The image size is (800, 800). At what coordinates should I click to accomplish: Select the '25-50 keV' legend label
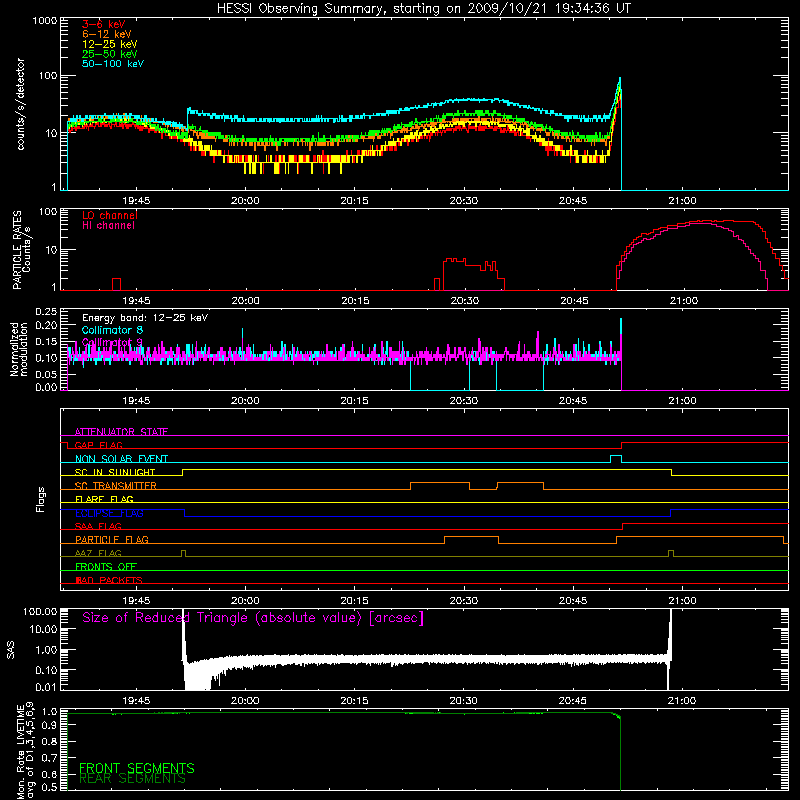(x=110, y=54)
